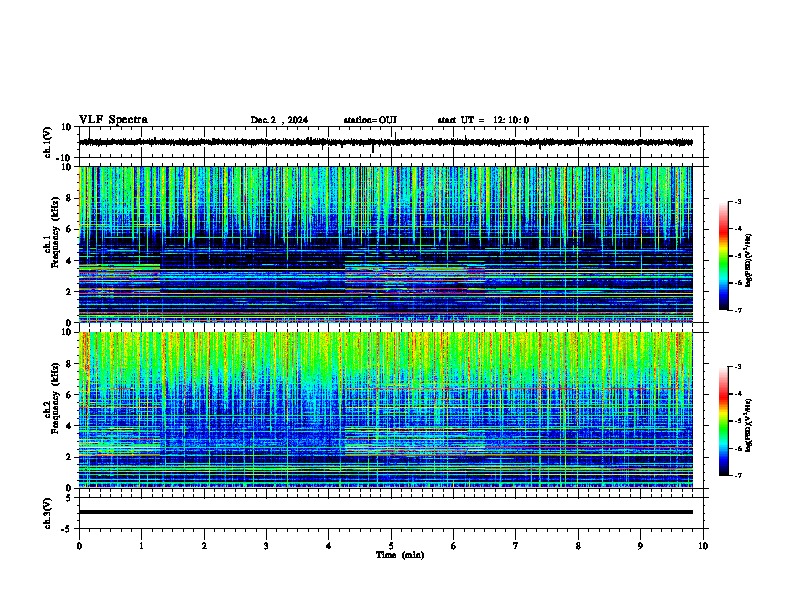
Task: Click the "ch.1(V)" waveform axis label
Action: (x=48, y=142)
